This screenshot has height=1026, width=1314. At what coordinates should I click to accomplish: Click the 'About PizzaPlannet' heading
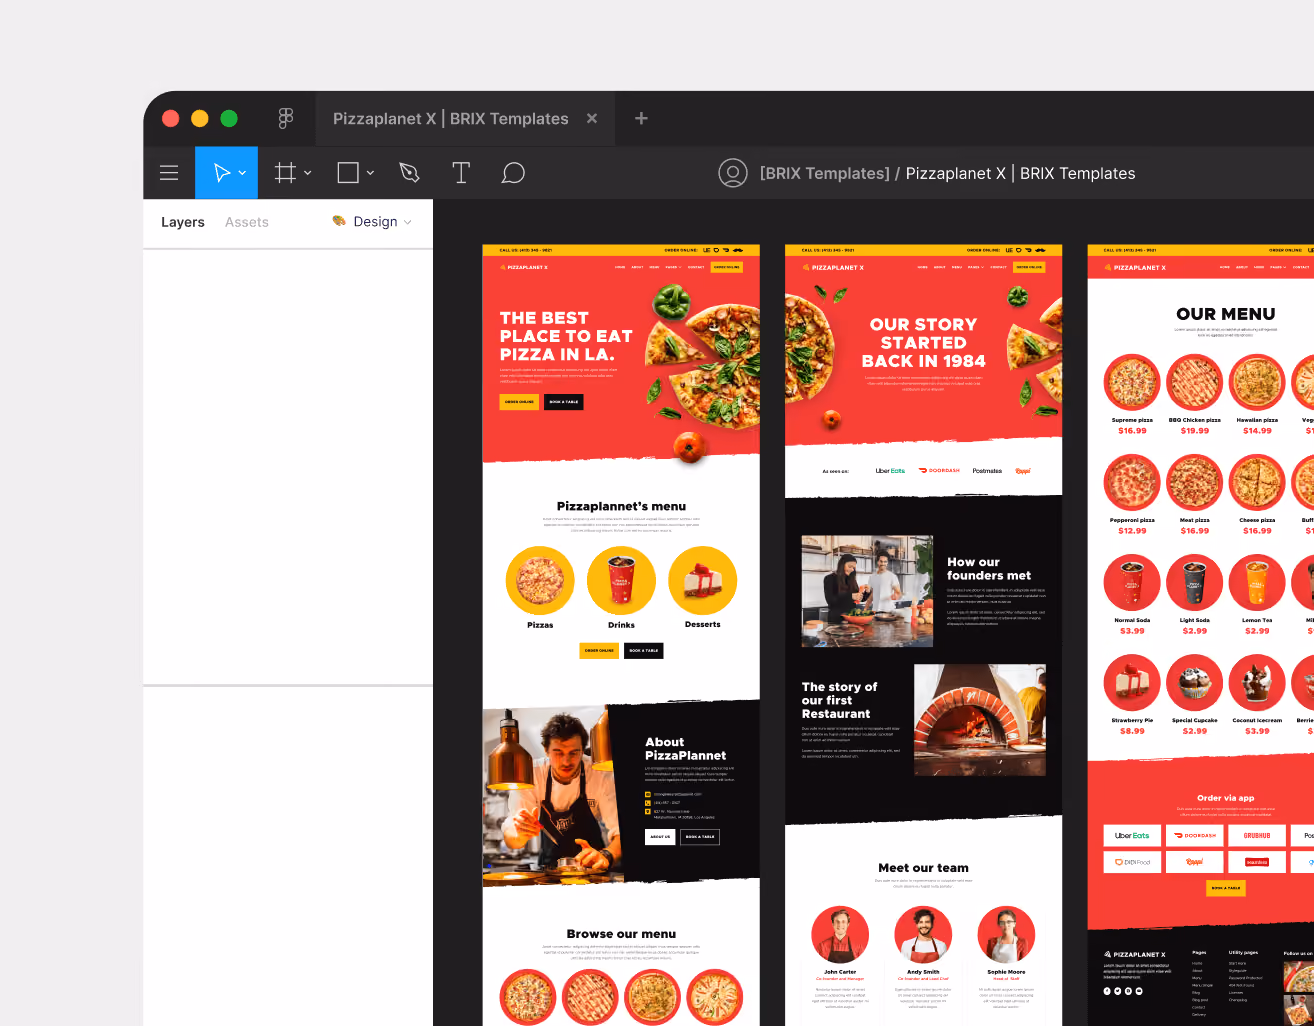pyautogui.click(x=686, y=749)
